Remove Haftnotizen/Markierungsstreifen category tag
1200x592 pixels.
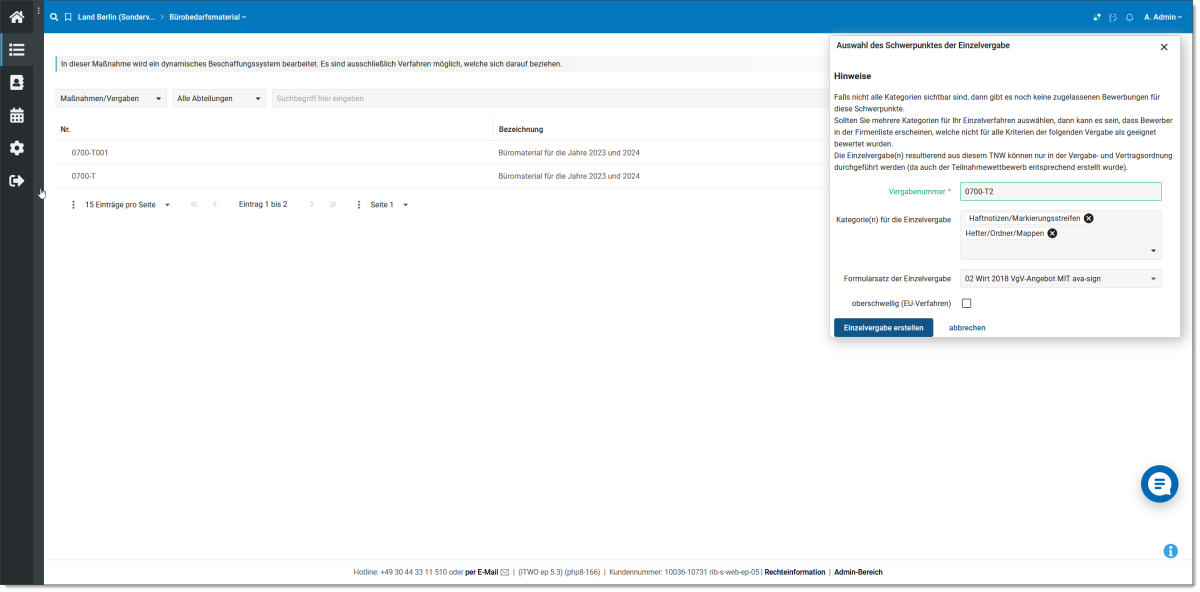point(1089,218)
